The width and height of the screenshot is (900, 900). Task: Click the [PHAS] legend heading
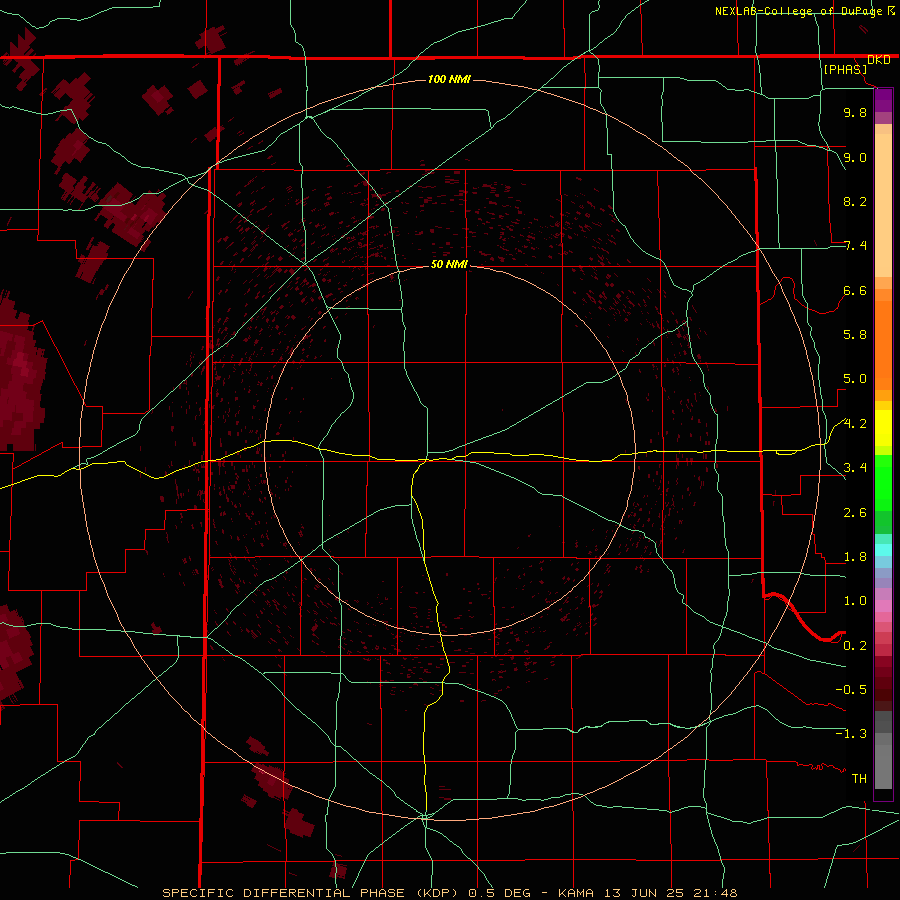845,69
